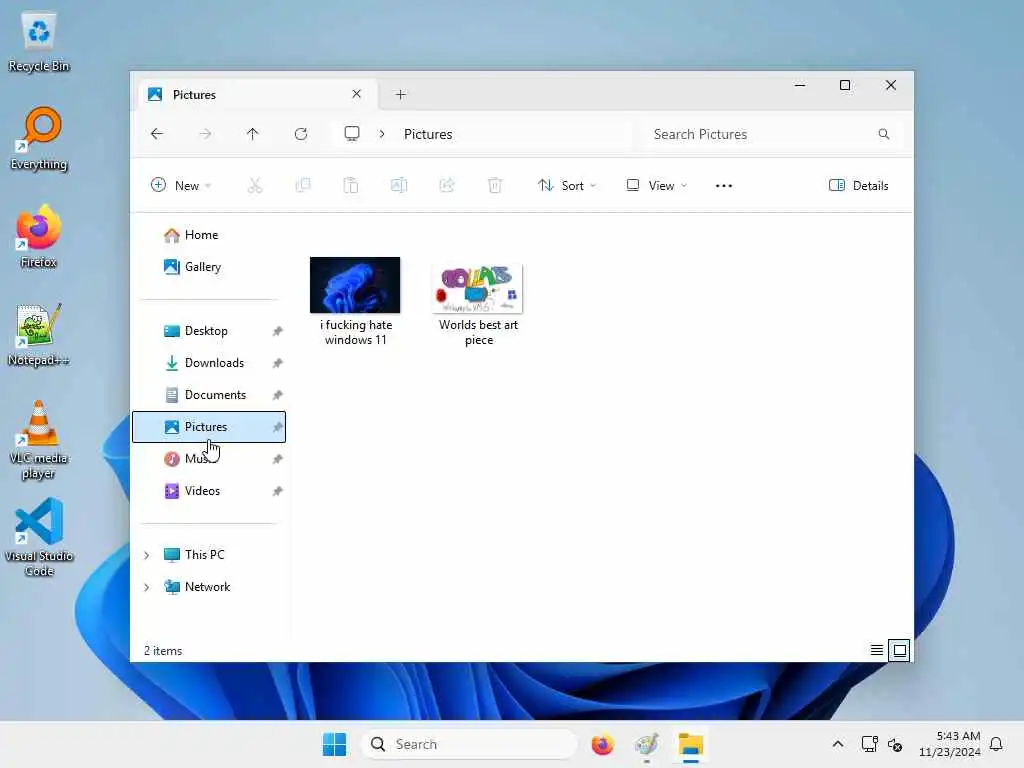Select Pictures in navigation pane
The height and width of the screenshot is (768, 1024).
pyautogui.click(x=209, y=427)
